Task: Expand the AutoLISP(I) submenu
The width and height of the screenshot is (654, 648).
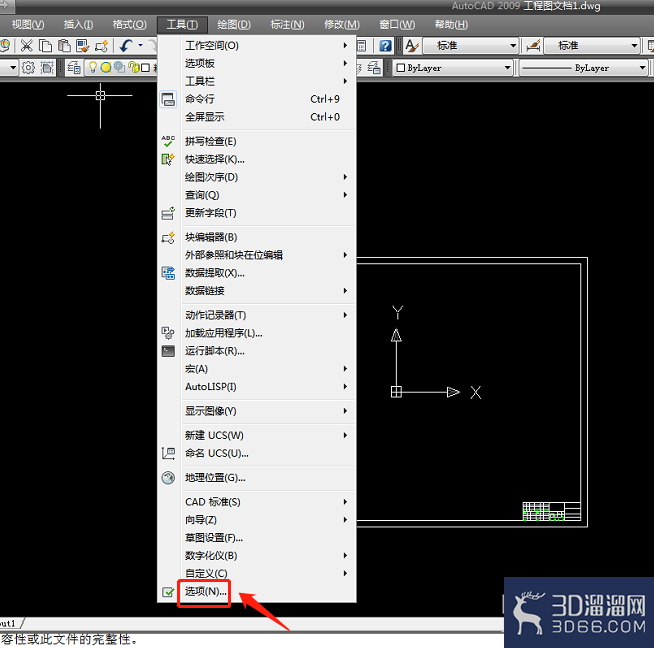Action: [257, 387]
